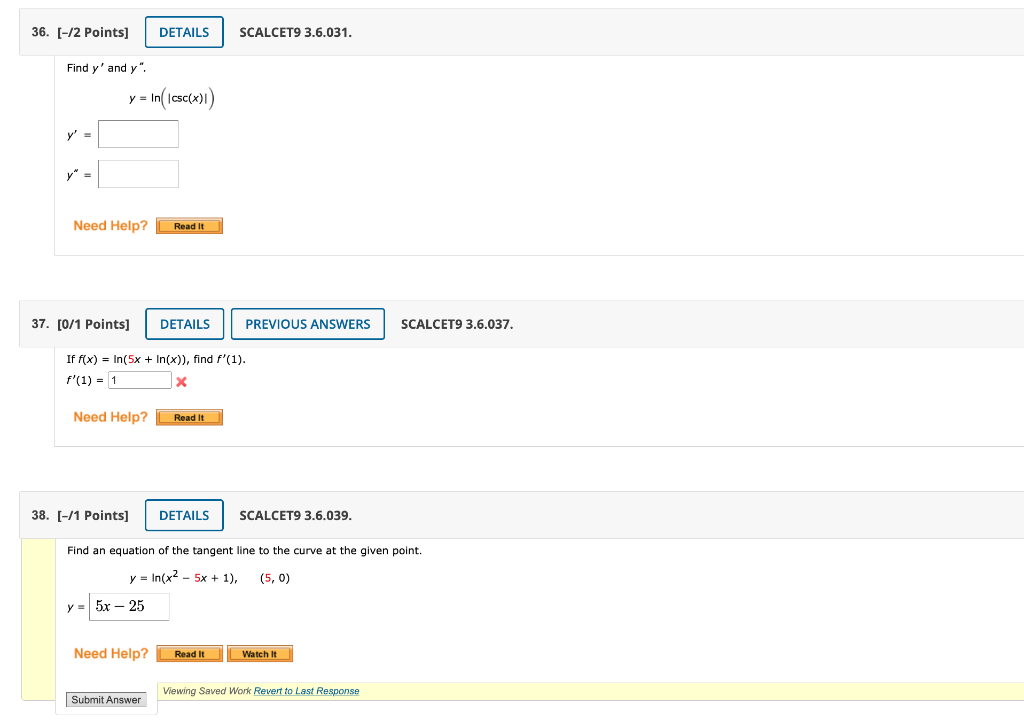Click the Read It icon for problem 36
Screen dimensions: 1024x720
pyautogui.click(x=189, y=225)
